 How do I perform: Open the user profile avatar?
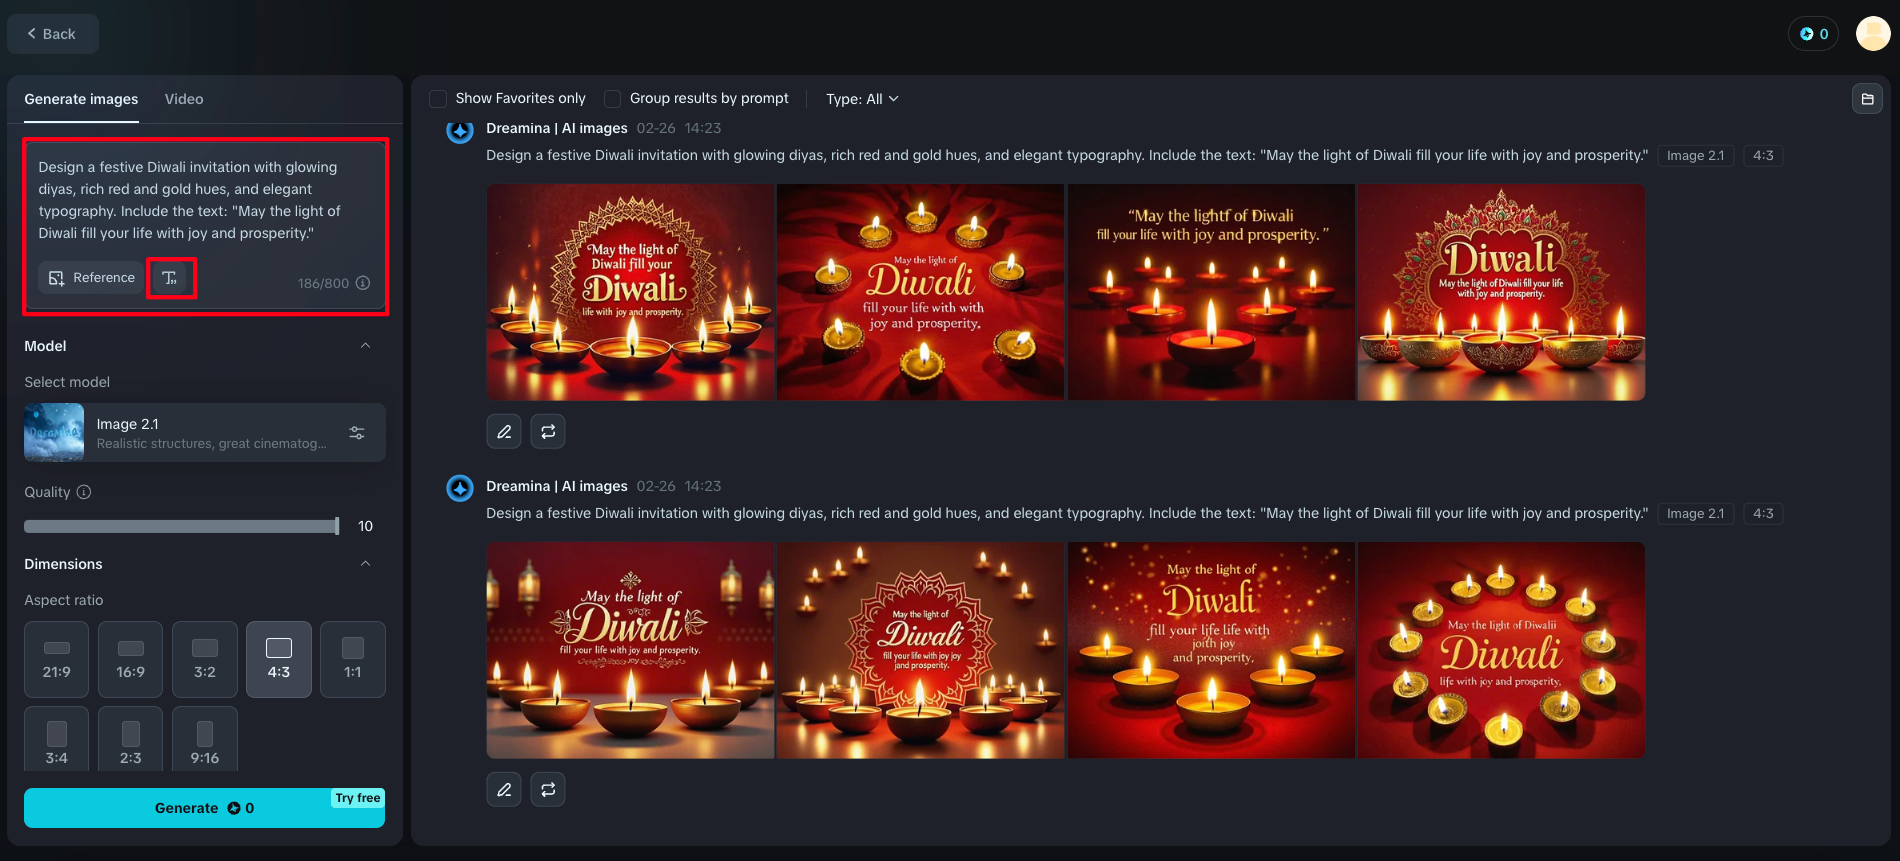coord(1873,34)
